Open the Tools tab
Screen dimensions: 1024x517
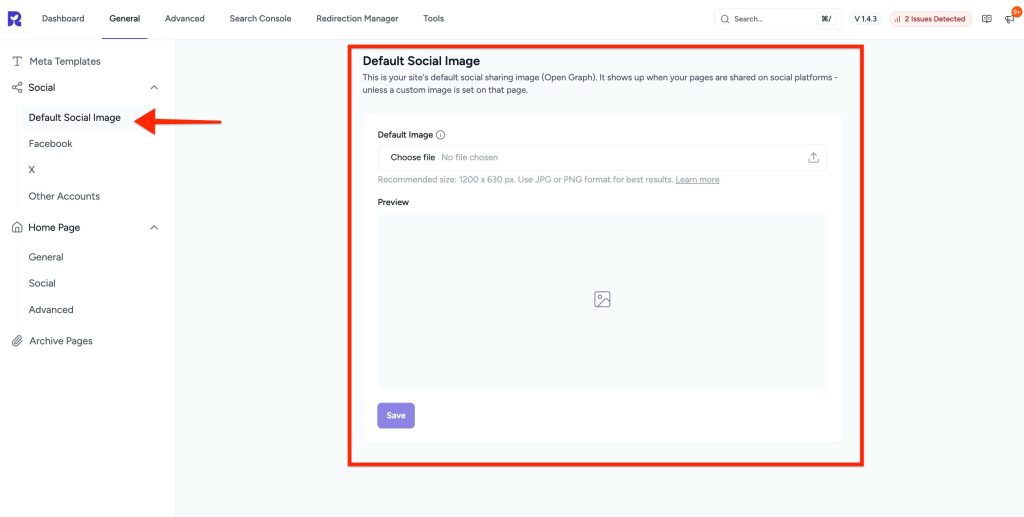tap(434, 19)
